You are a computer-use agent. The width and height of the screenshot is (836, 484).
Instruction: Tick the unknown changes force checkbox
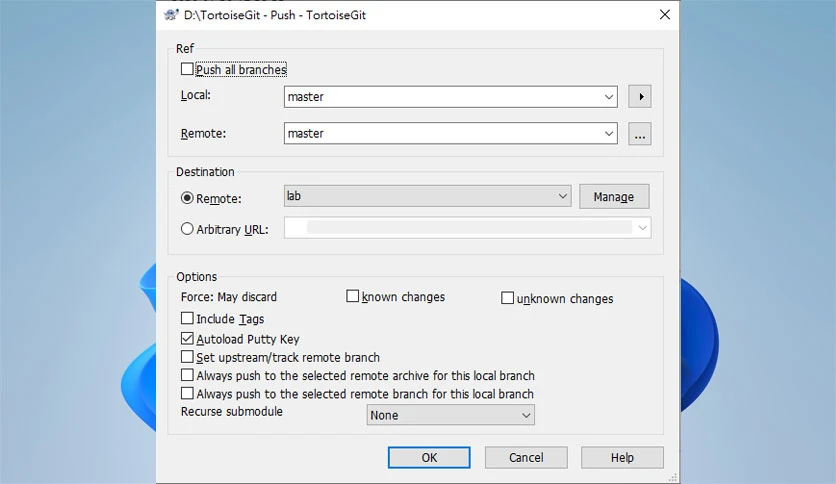(x=507, y=297)
